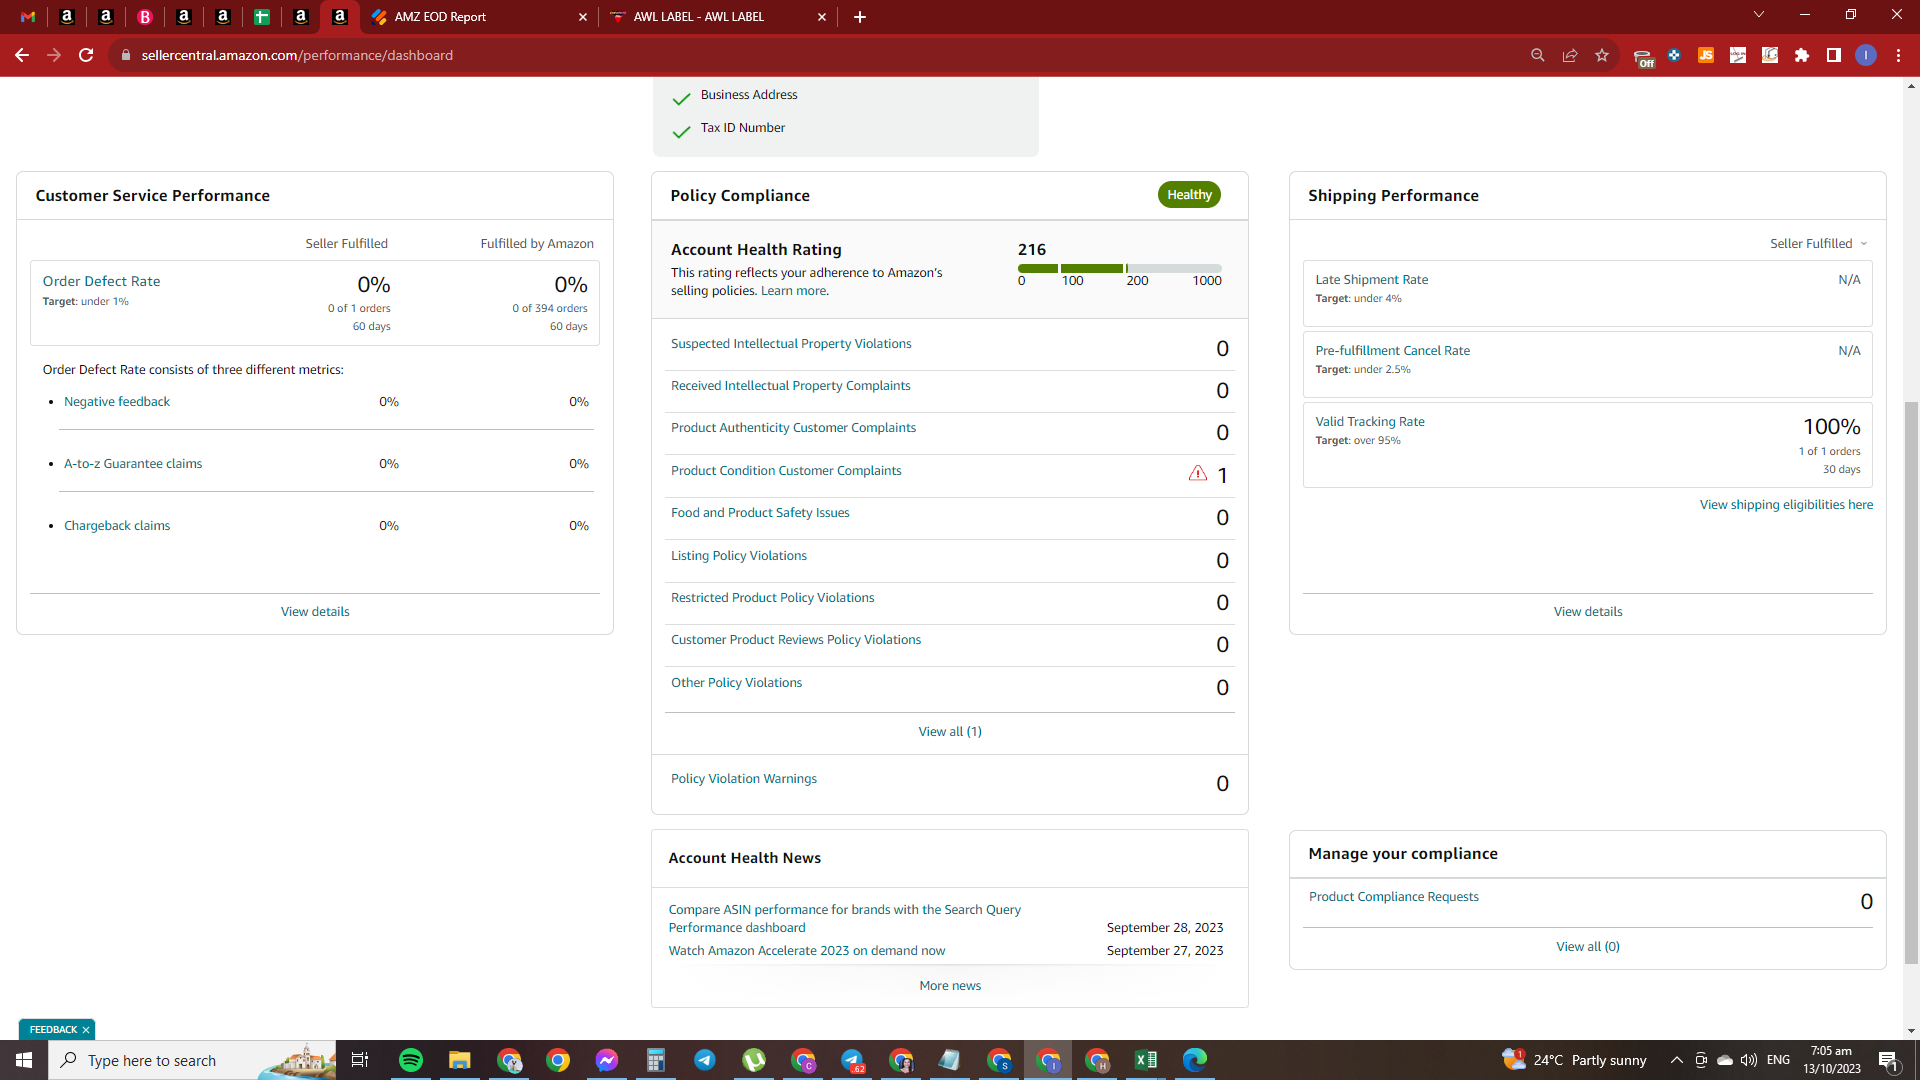Click View all (1) policy issues

pos(950,732)
